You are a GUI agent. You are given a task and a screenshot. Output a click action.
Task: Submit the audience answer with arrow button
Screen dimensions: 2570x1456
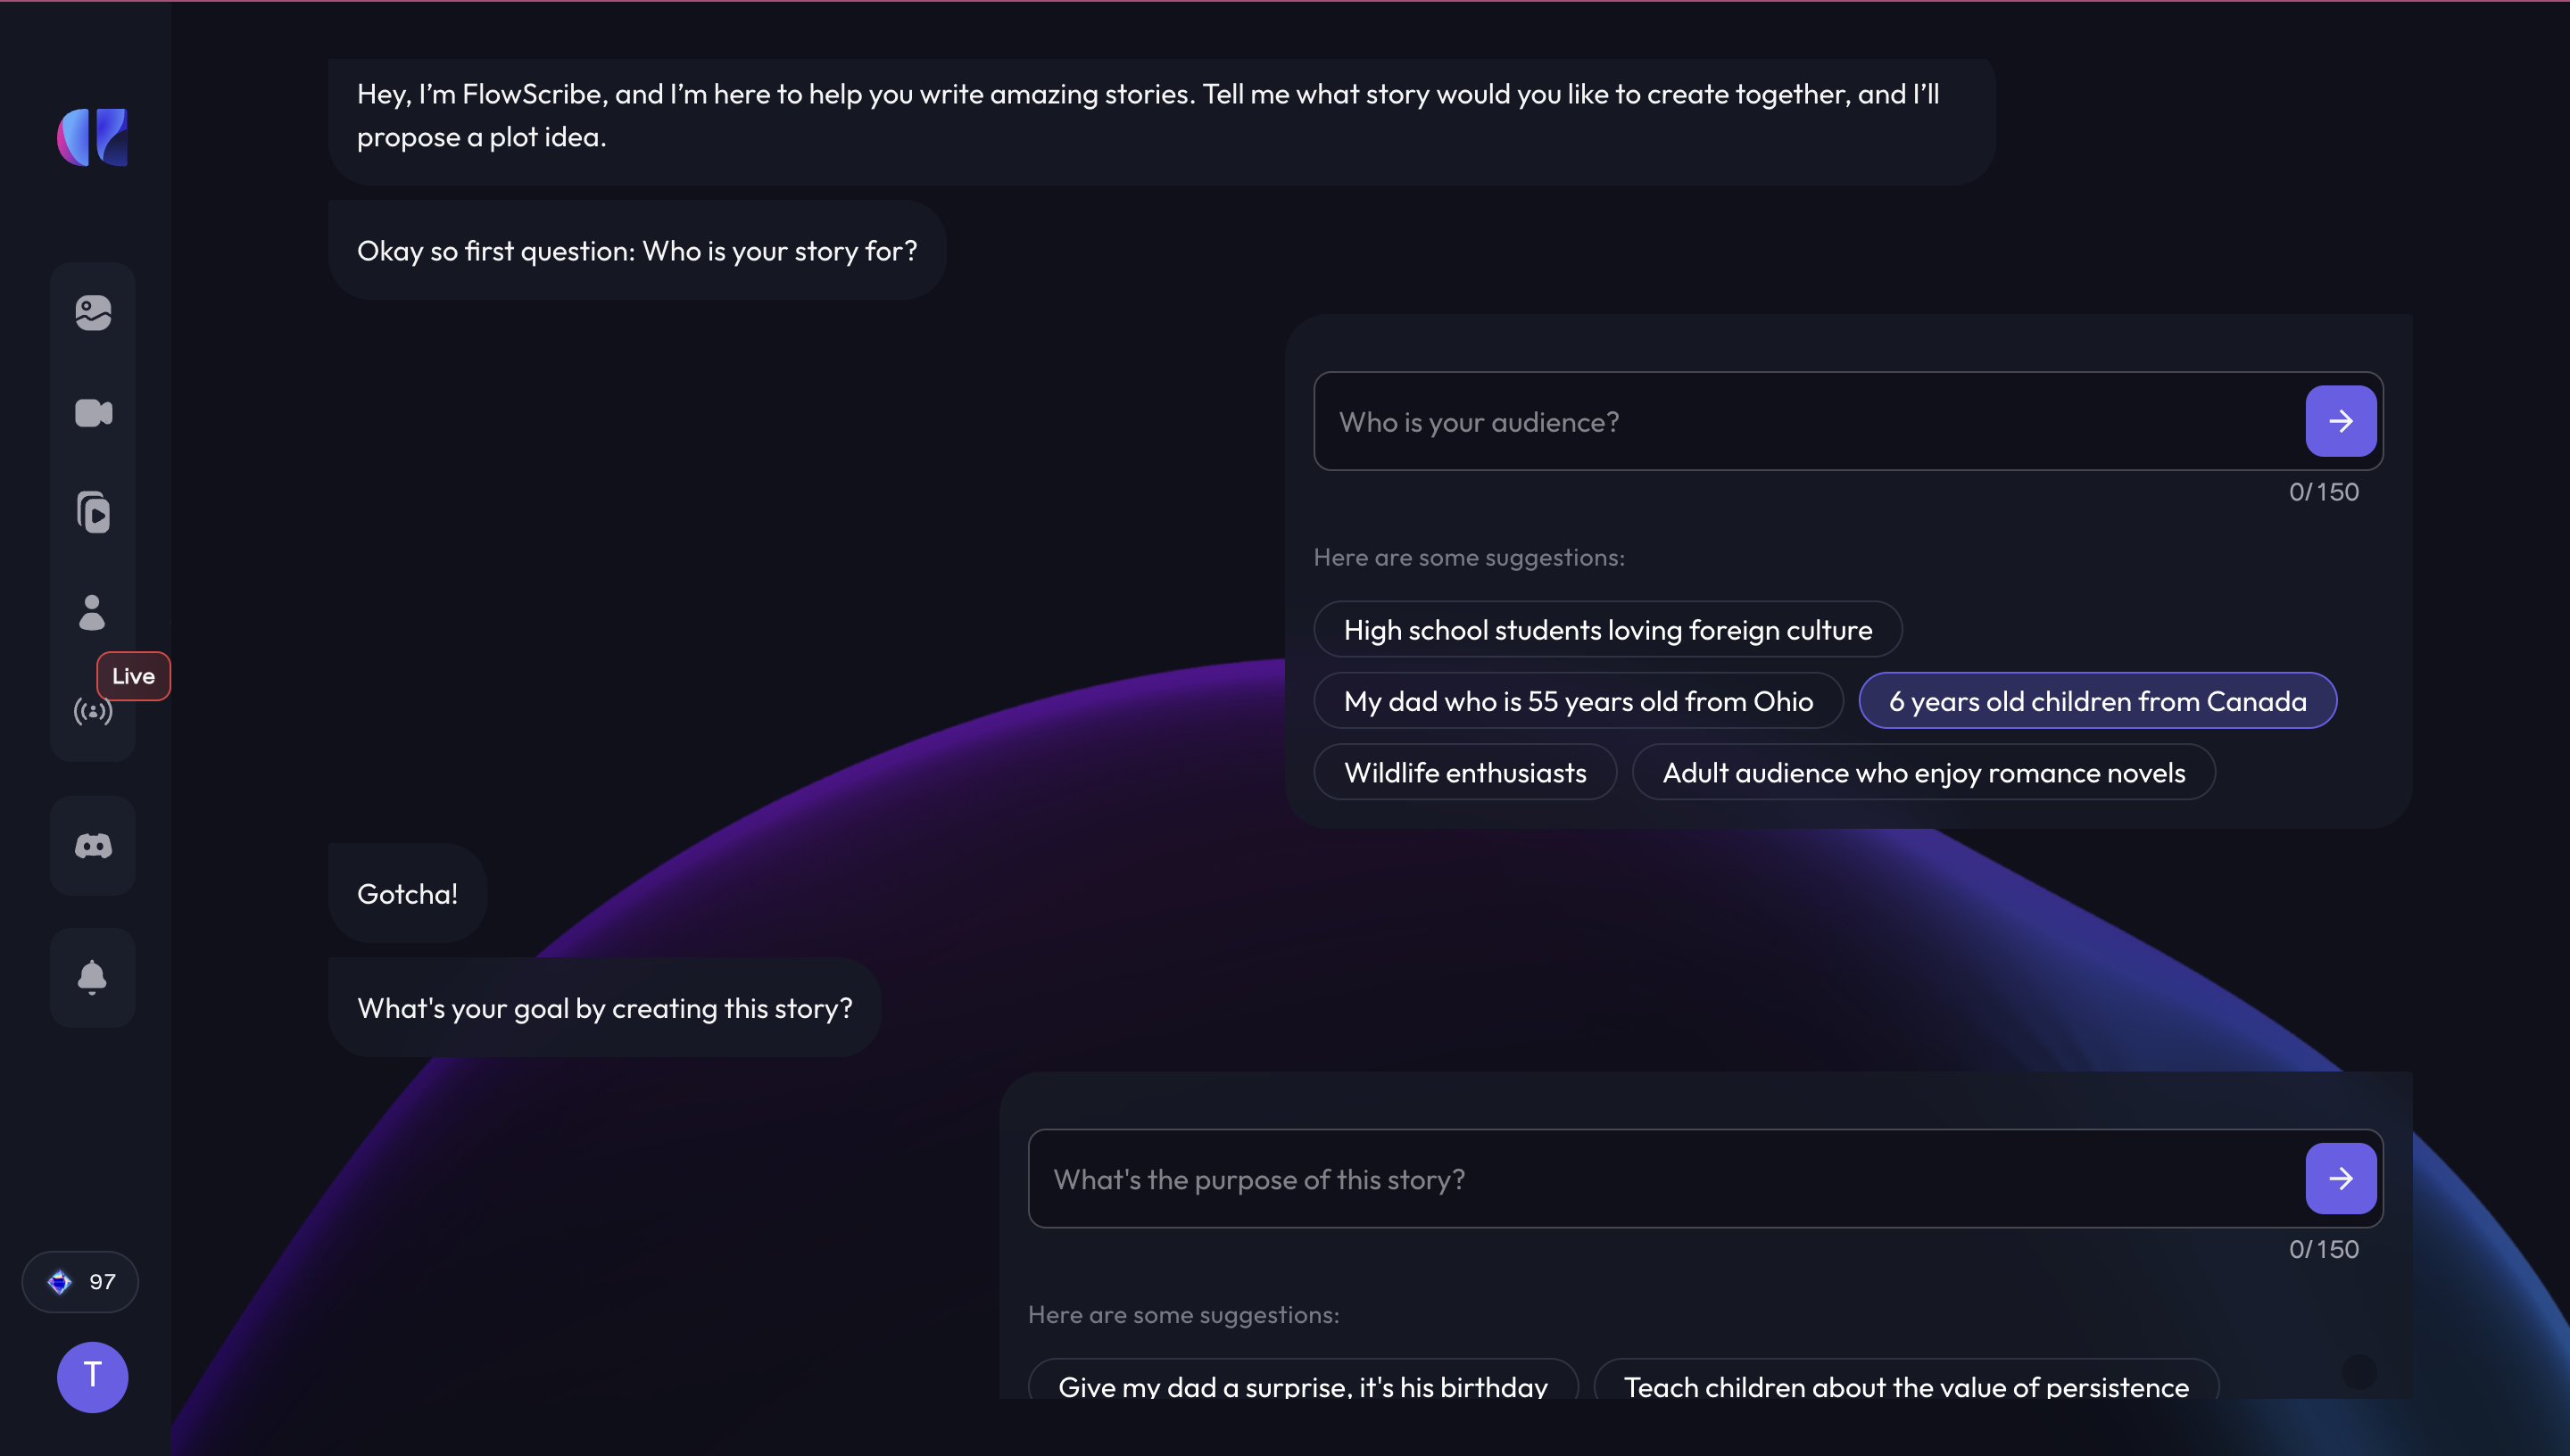pos(2340,421)
